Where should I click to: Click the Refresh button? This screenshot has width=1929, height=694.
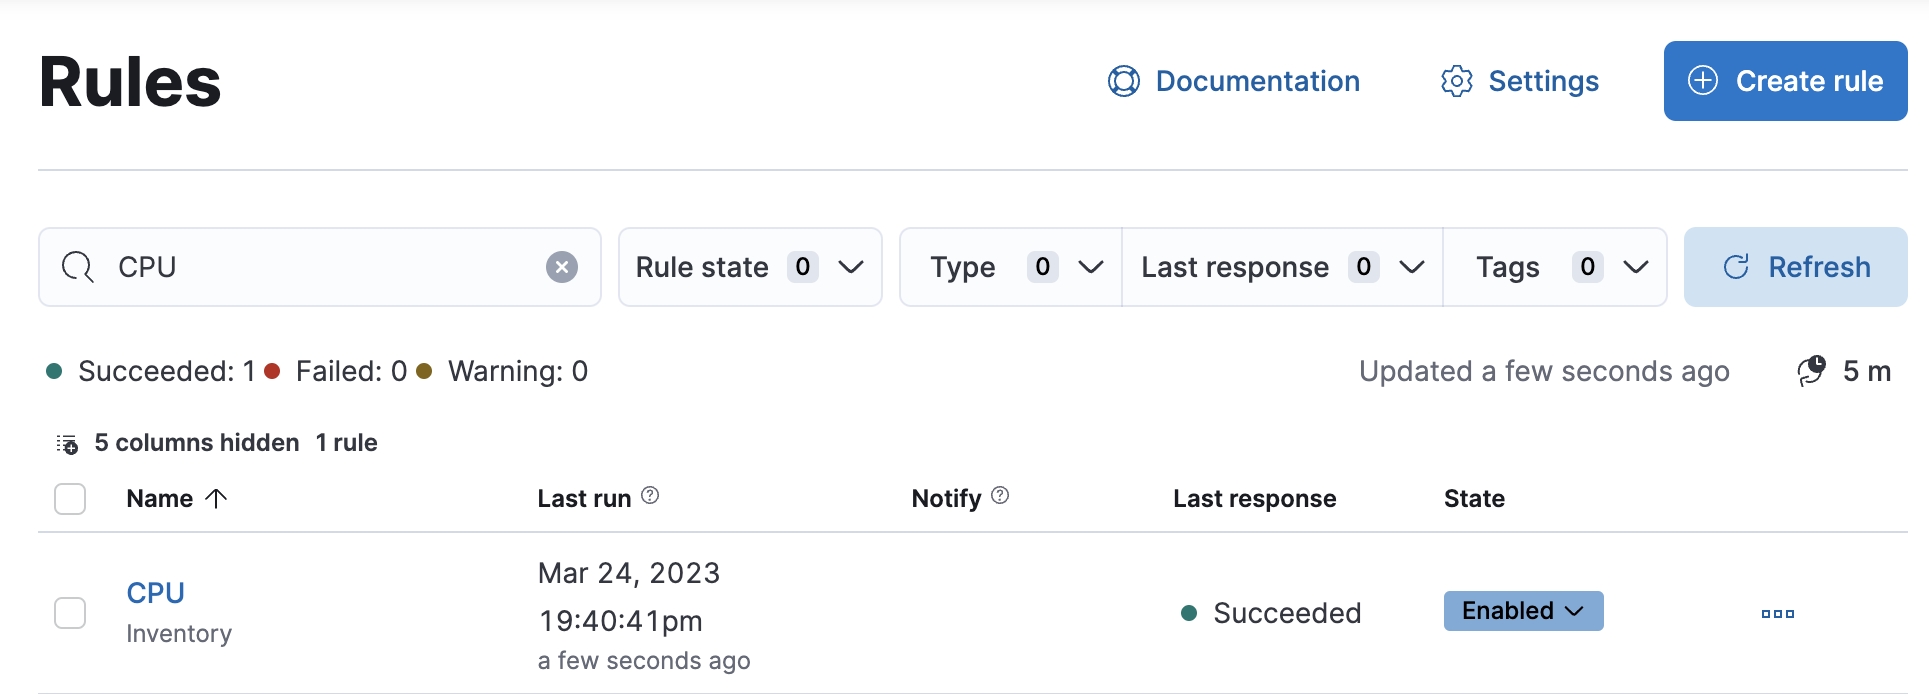[1795, 267]
